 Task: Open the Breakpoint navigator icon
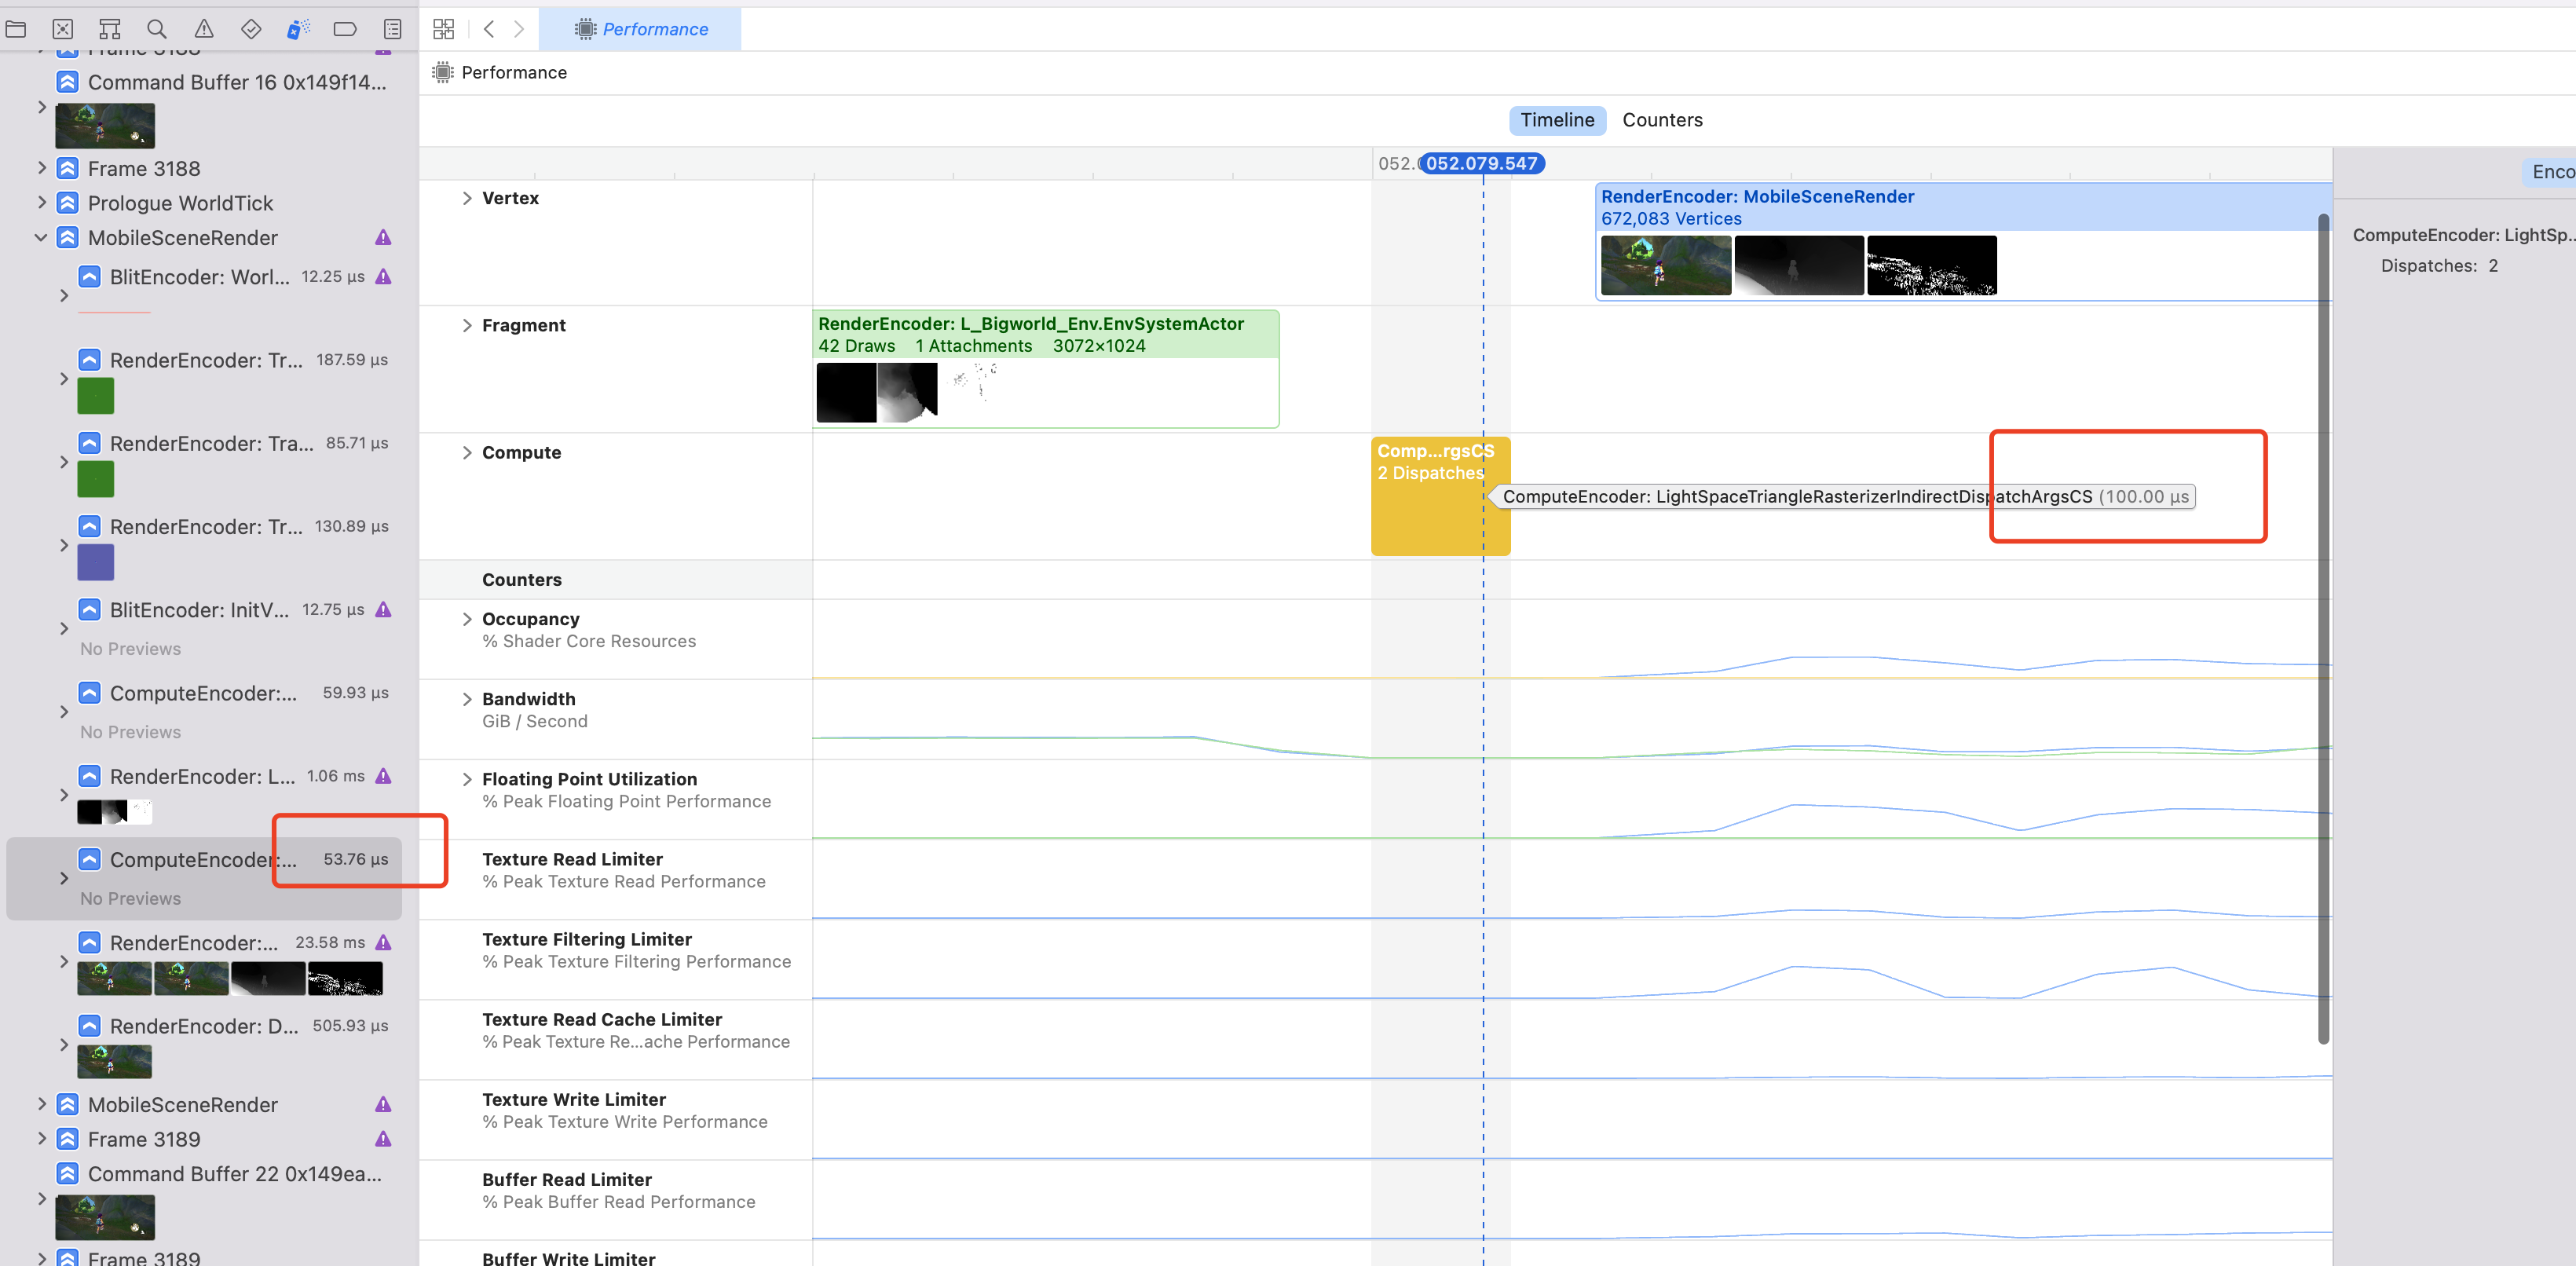[x=345, y=29]
